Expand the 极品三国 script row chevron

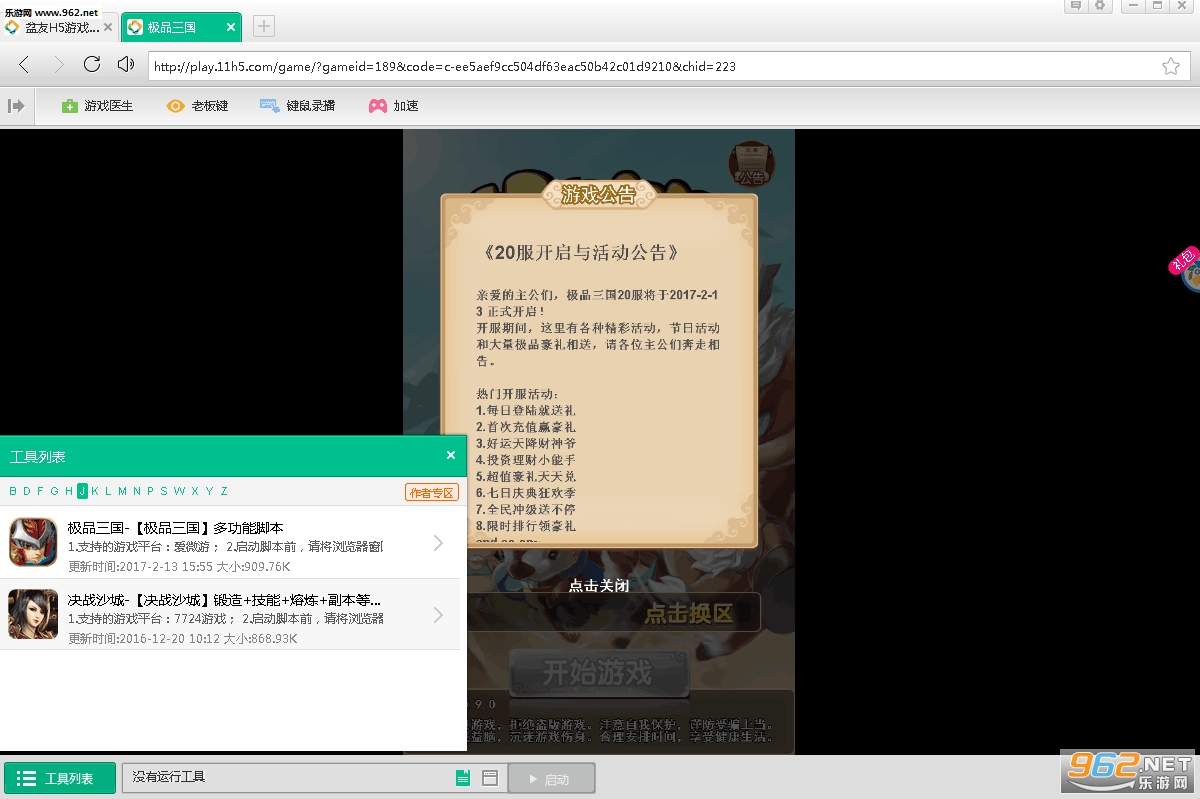(438, 543)
